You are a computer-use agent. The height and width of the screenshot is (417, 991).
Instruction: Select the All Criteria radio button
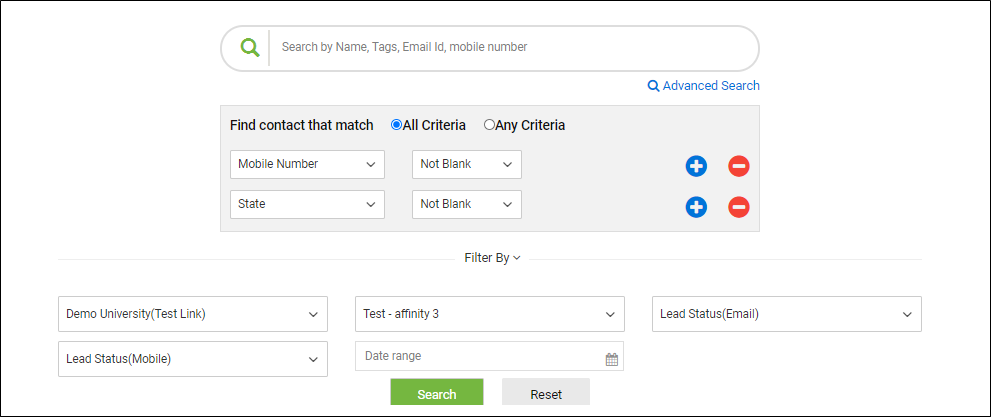[396, 125]
